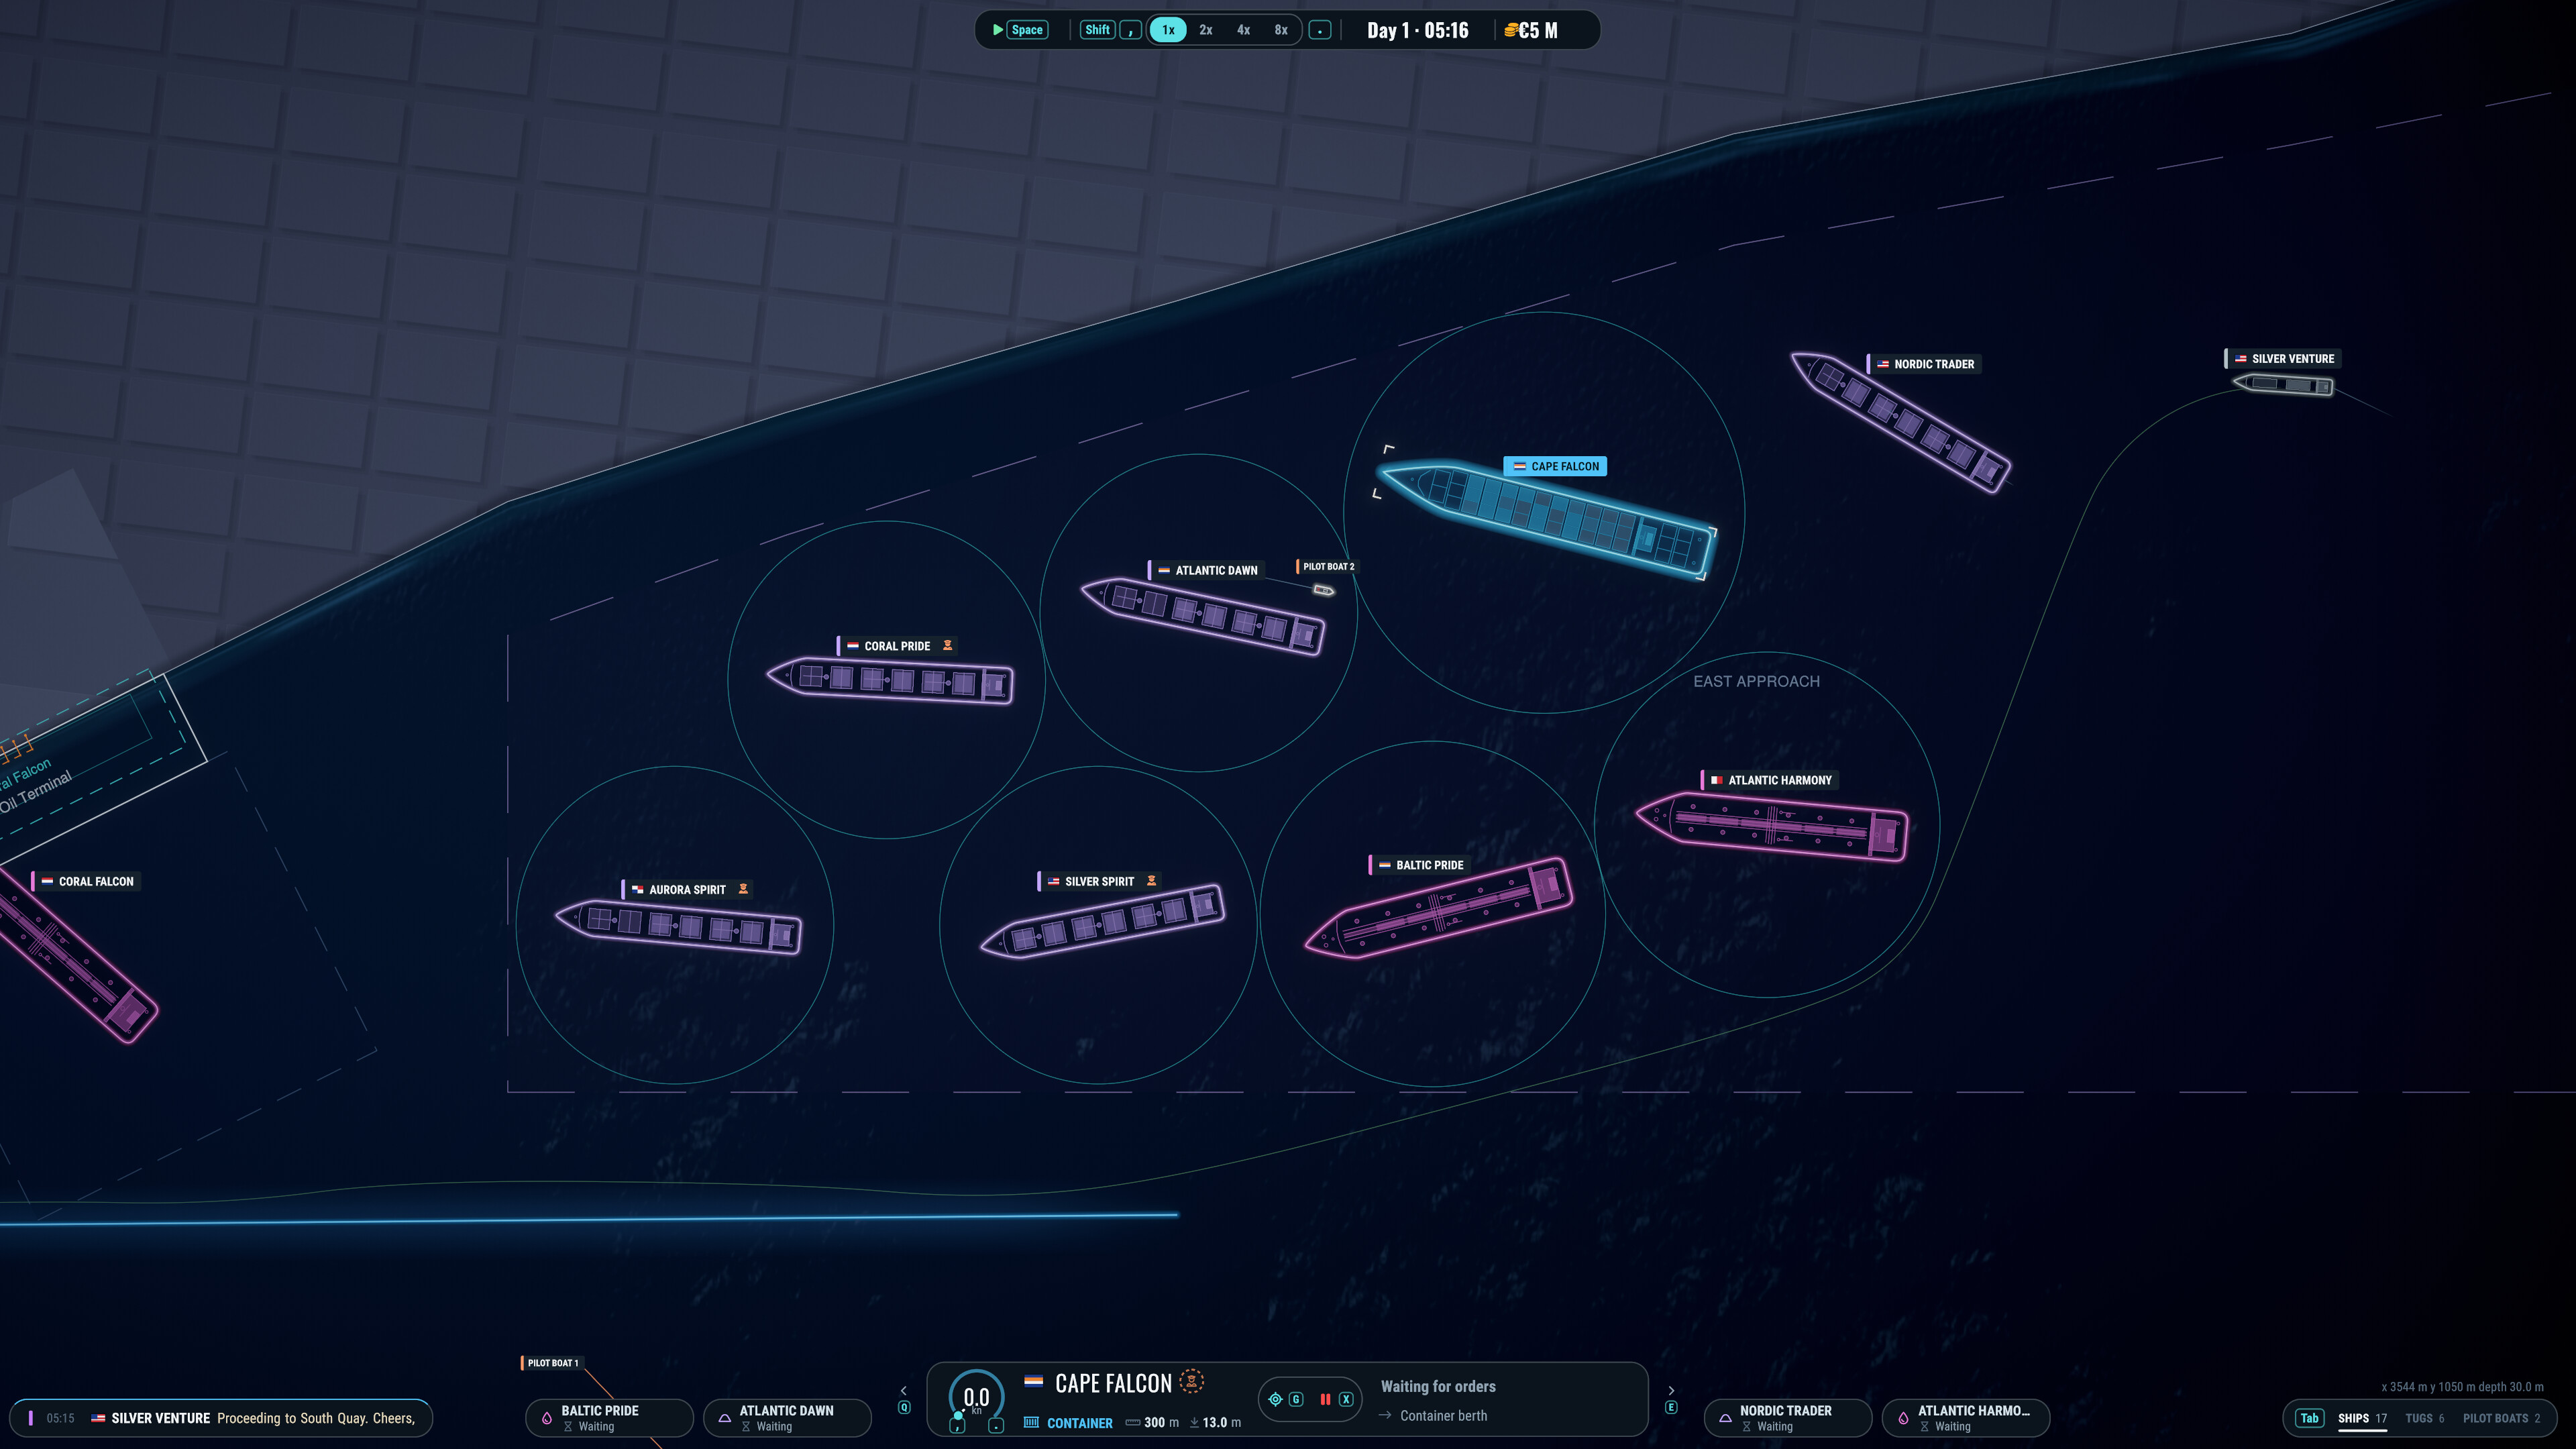Go to previous ship with left chevron
2576x1449 pixels.
[x=904, y=1390]
